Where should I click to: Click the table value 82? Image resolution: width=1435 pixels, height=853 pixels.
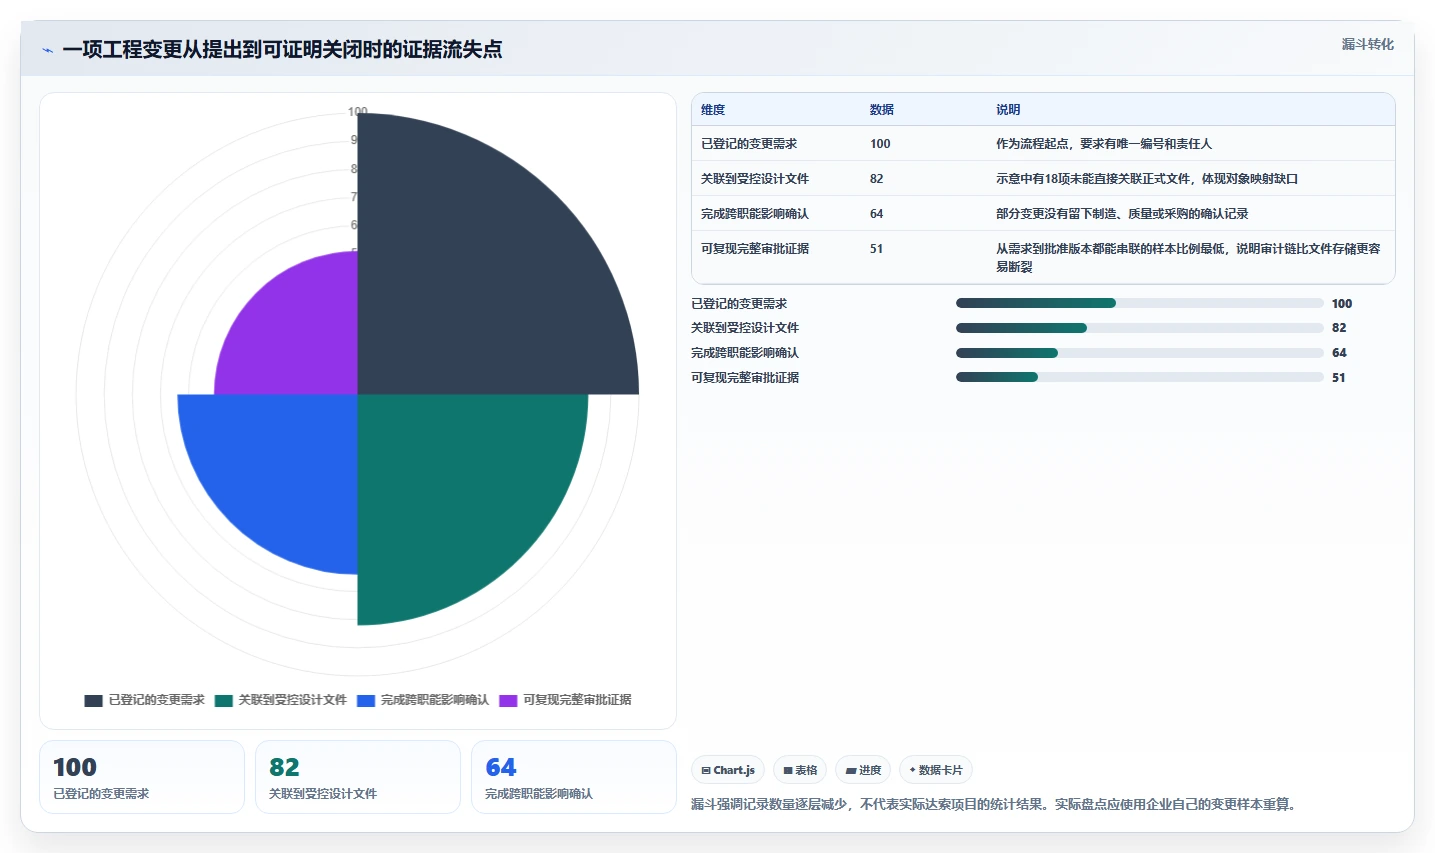876,179
